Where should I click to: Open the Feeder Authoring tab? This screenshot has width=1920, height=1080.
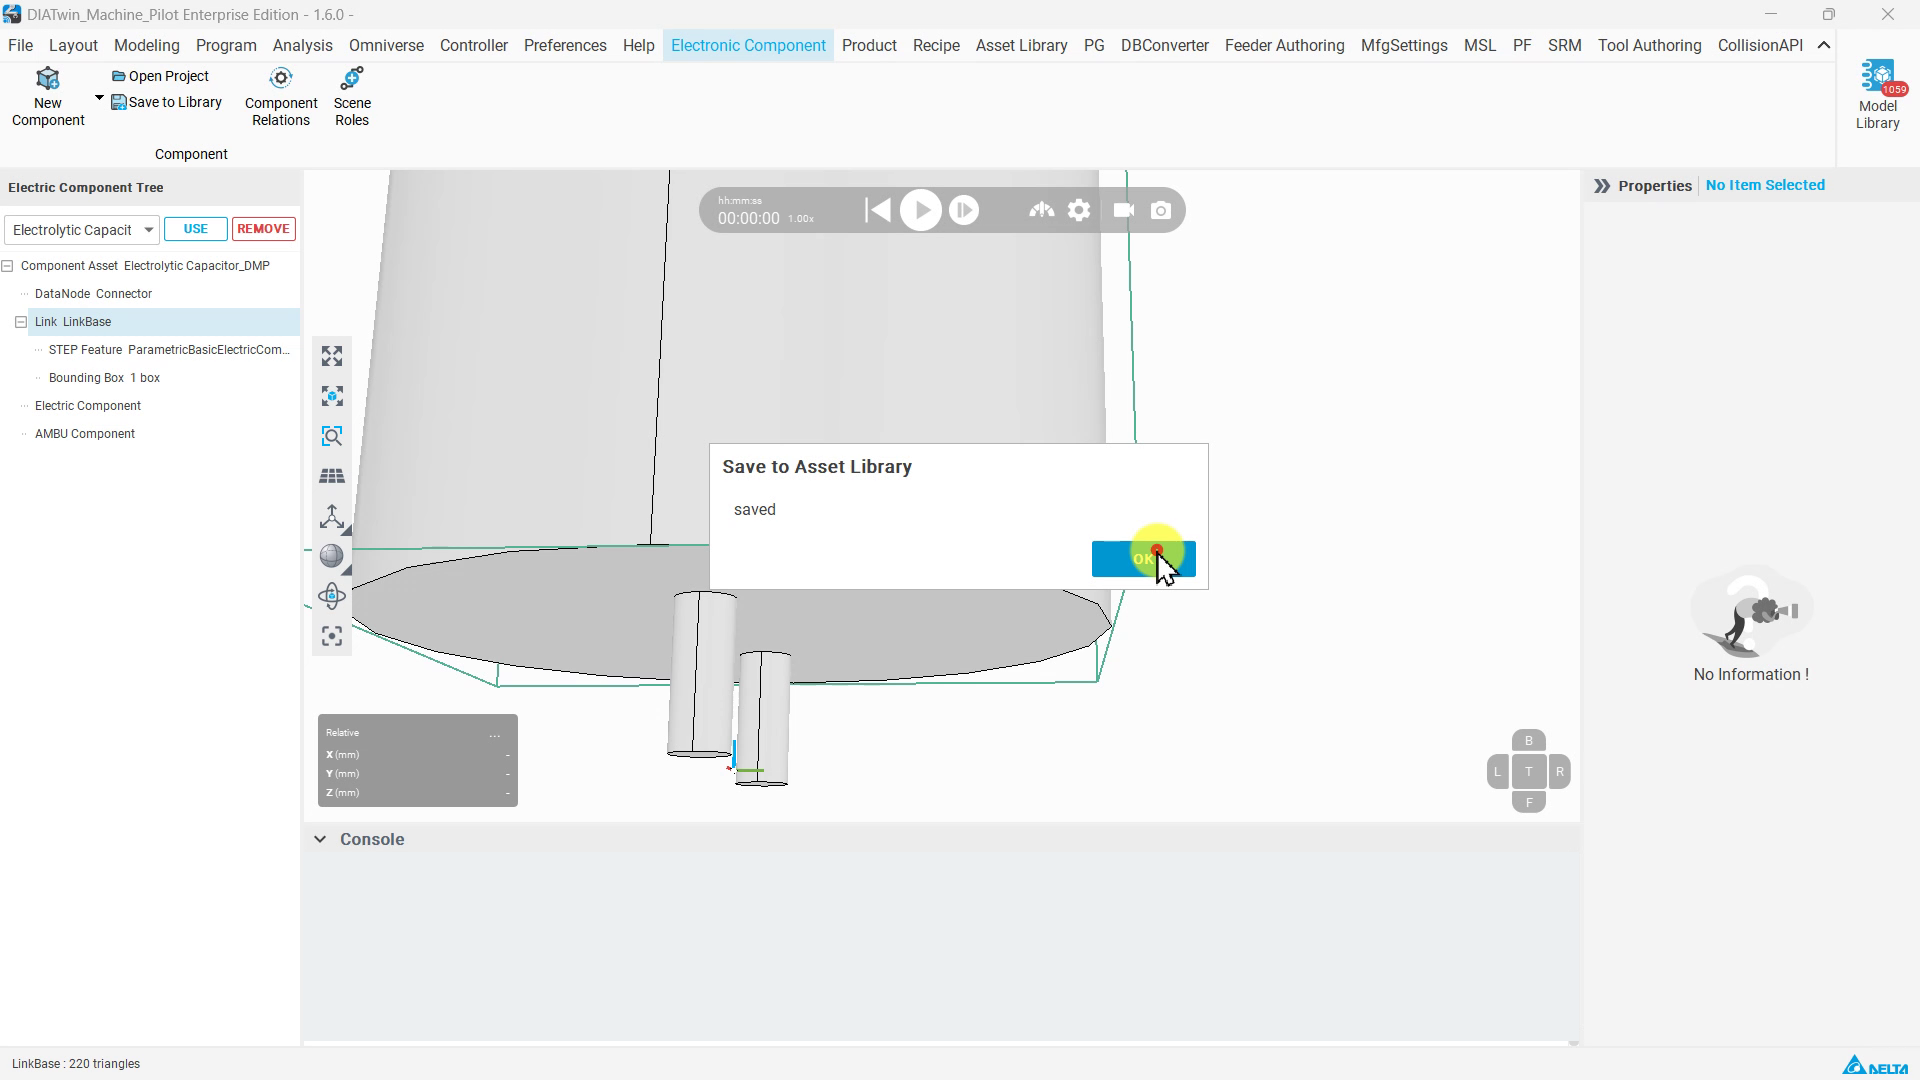point(1284,46)
